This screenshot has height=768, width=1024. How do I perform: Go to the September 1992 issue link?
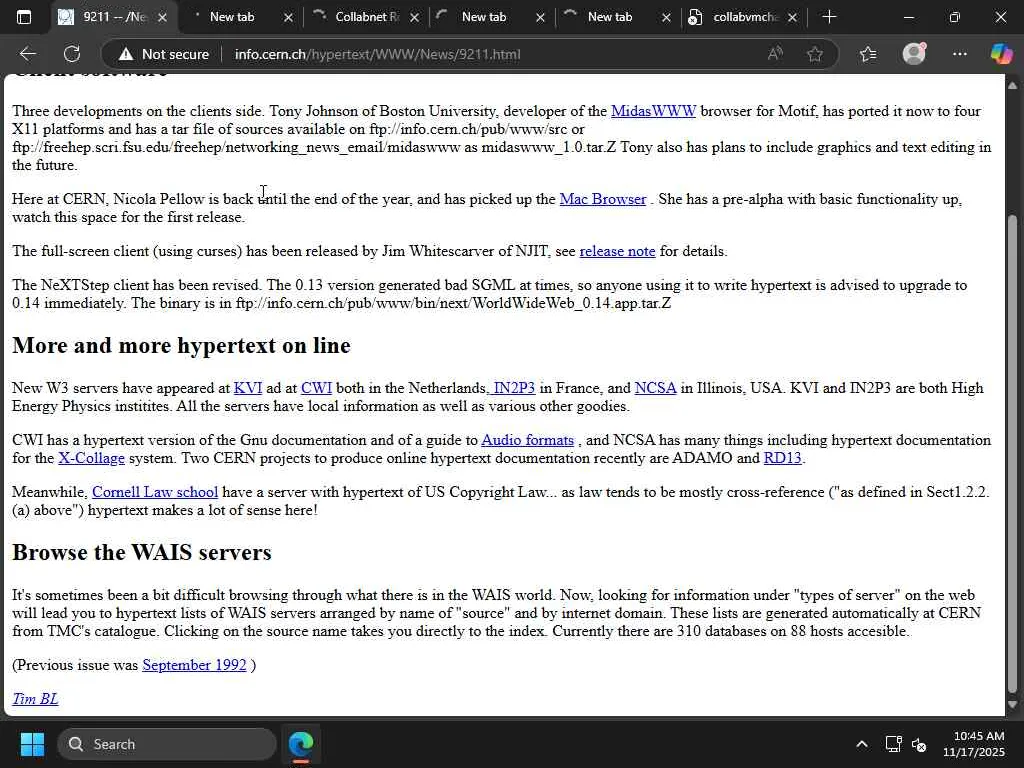(195, 665)
